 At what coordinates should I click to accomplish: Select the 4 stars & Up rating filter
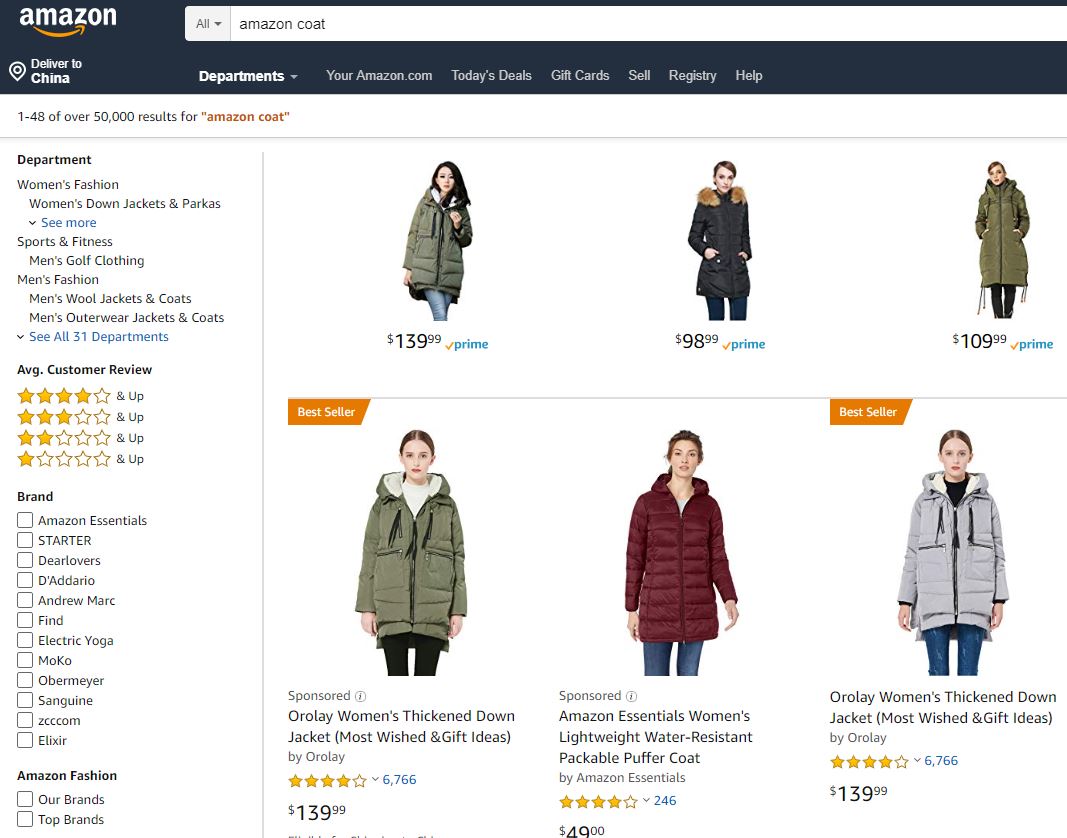(64, 396)
